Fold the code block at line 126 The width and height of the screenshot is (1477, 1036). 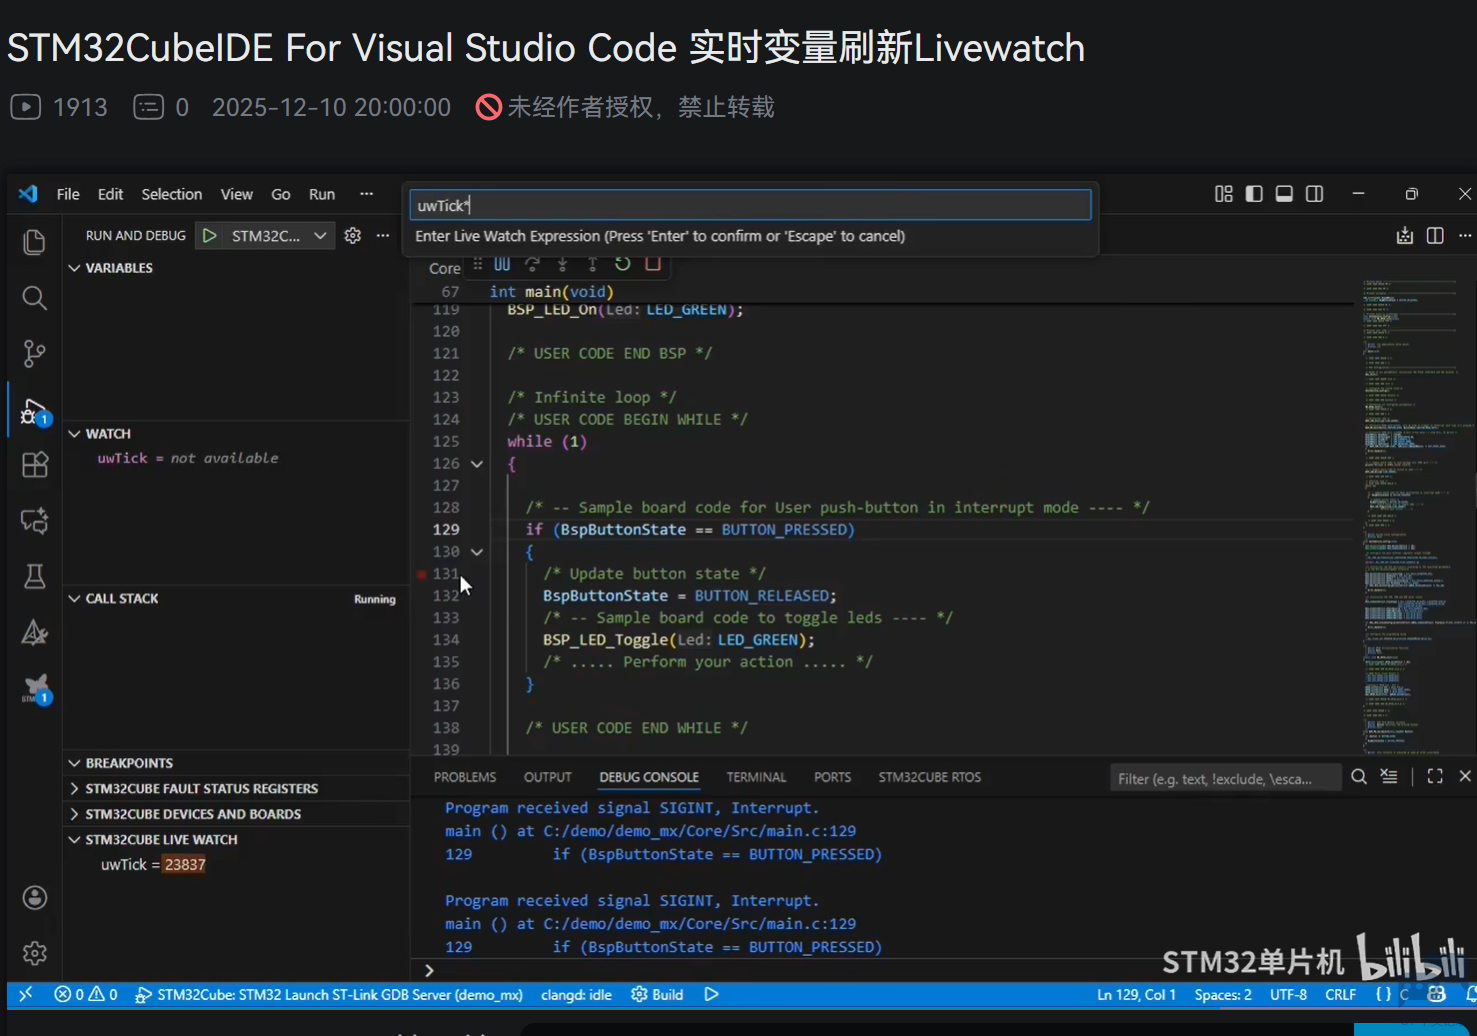tap(477, 464)
